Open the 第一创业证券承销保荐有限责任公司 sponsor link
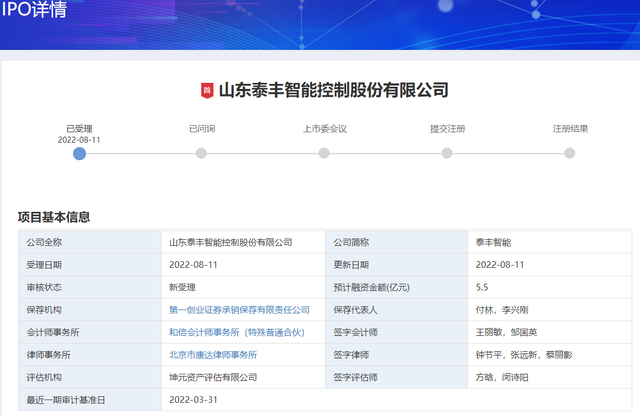This screenshot has height=416, width=640. click(x=239, y=310)
